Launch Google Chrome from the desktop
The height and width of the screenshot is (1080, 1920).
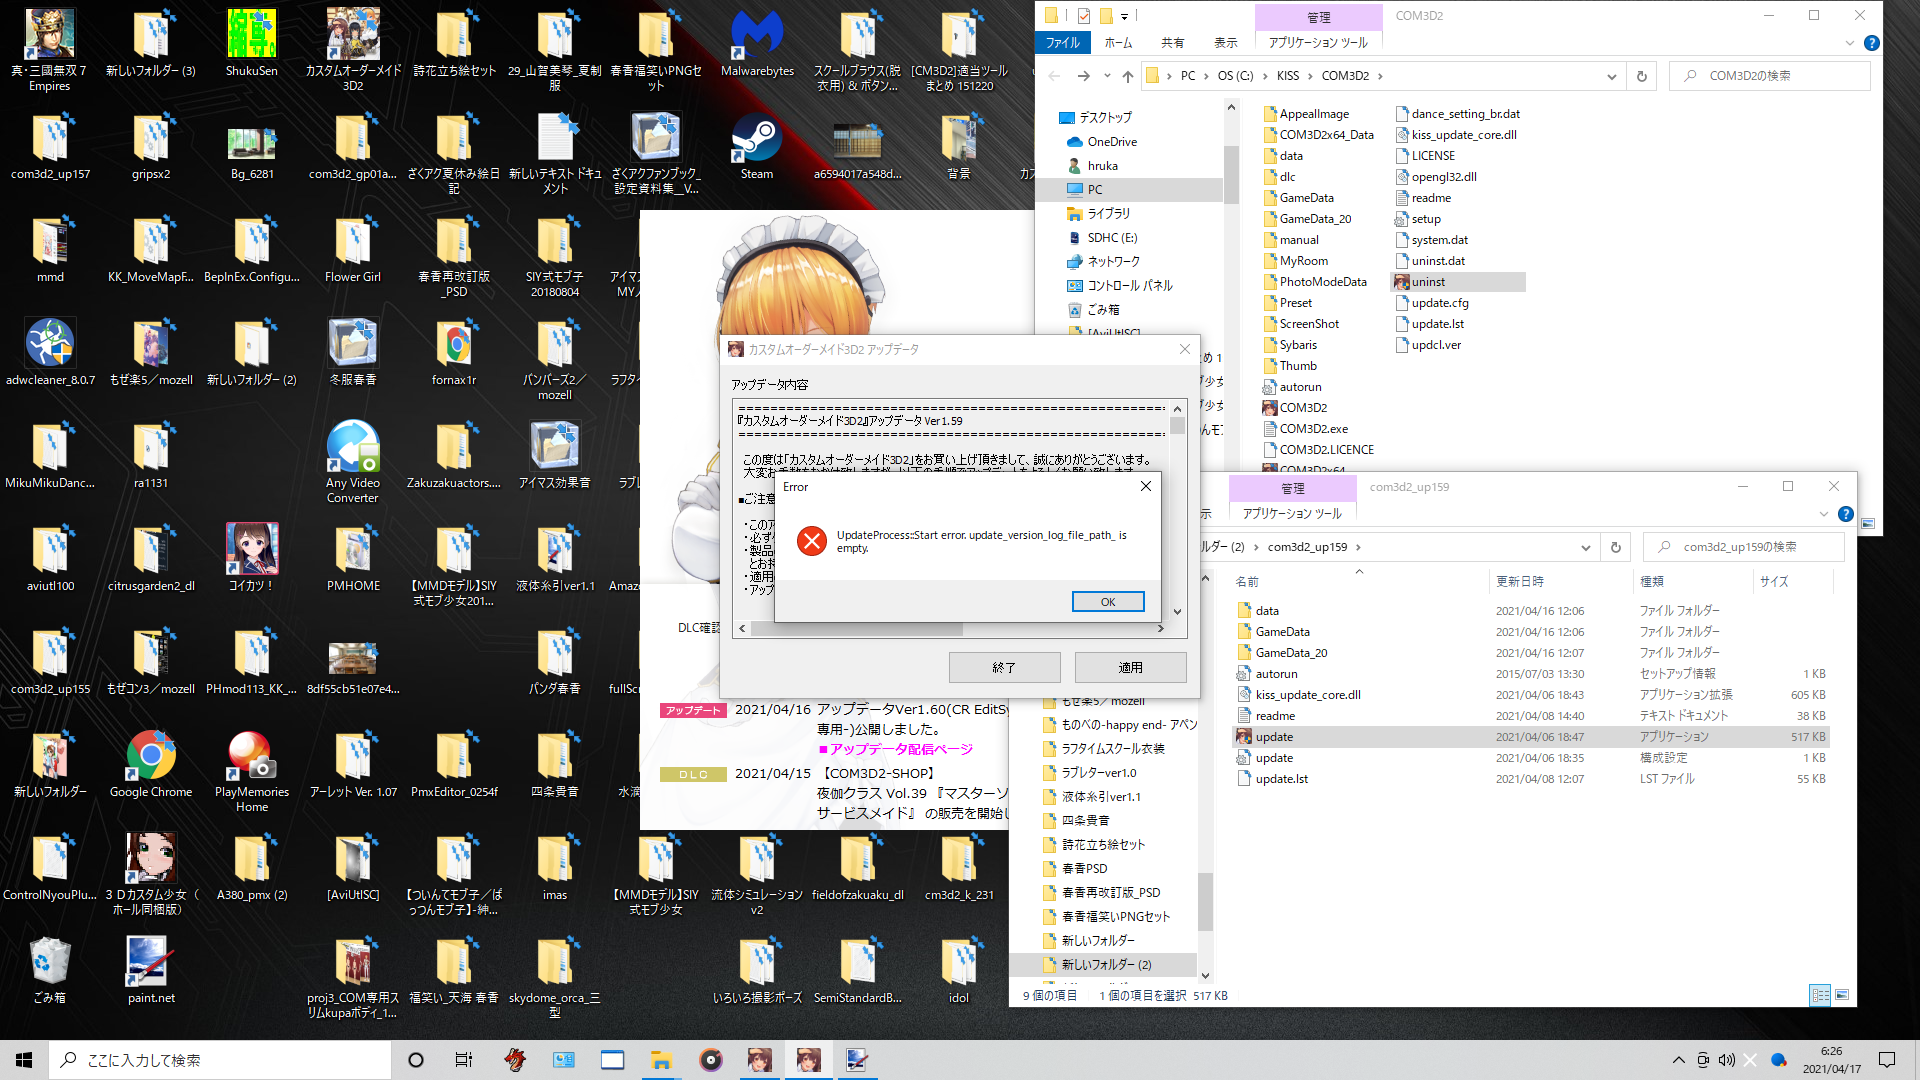pyautogui.click(x=151, y=765)
